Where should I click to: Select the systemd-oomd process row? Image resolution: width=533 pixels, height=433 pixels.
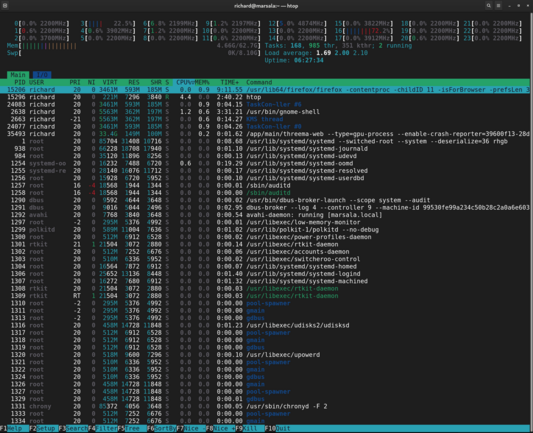tap(265, 163)
